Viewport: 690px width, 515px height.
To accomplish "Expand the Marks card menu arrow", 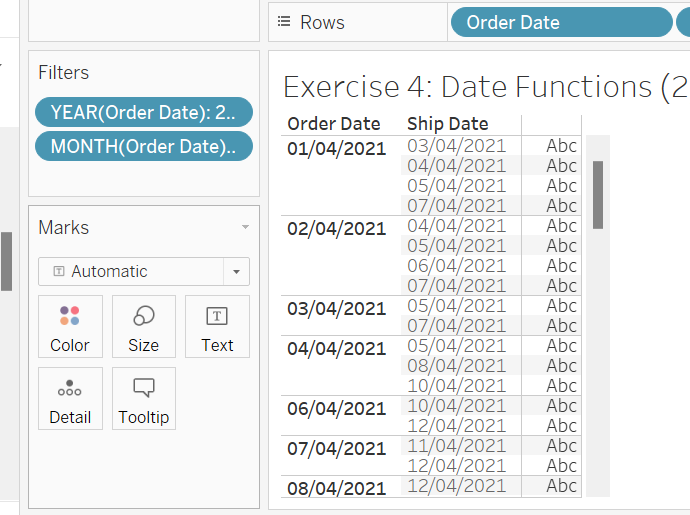I will tap(245, 227).
